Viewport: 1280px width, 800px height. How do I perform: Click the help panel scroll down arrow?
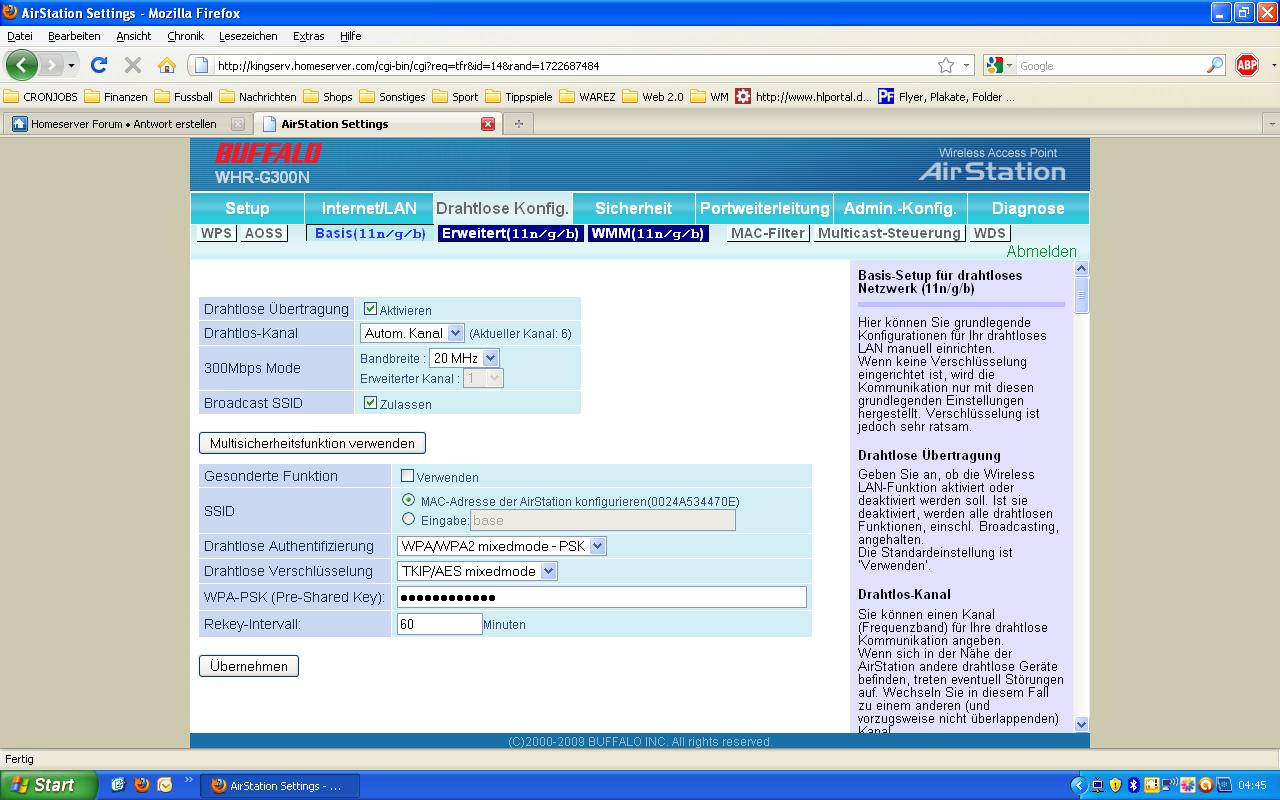click(x=1081, y=724)
